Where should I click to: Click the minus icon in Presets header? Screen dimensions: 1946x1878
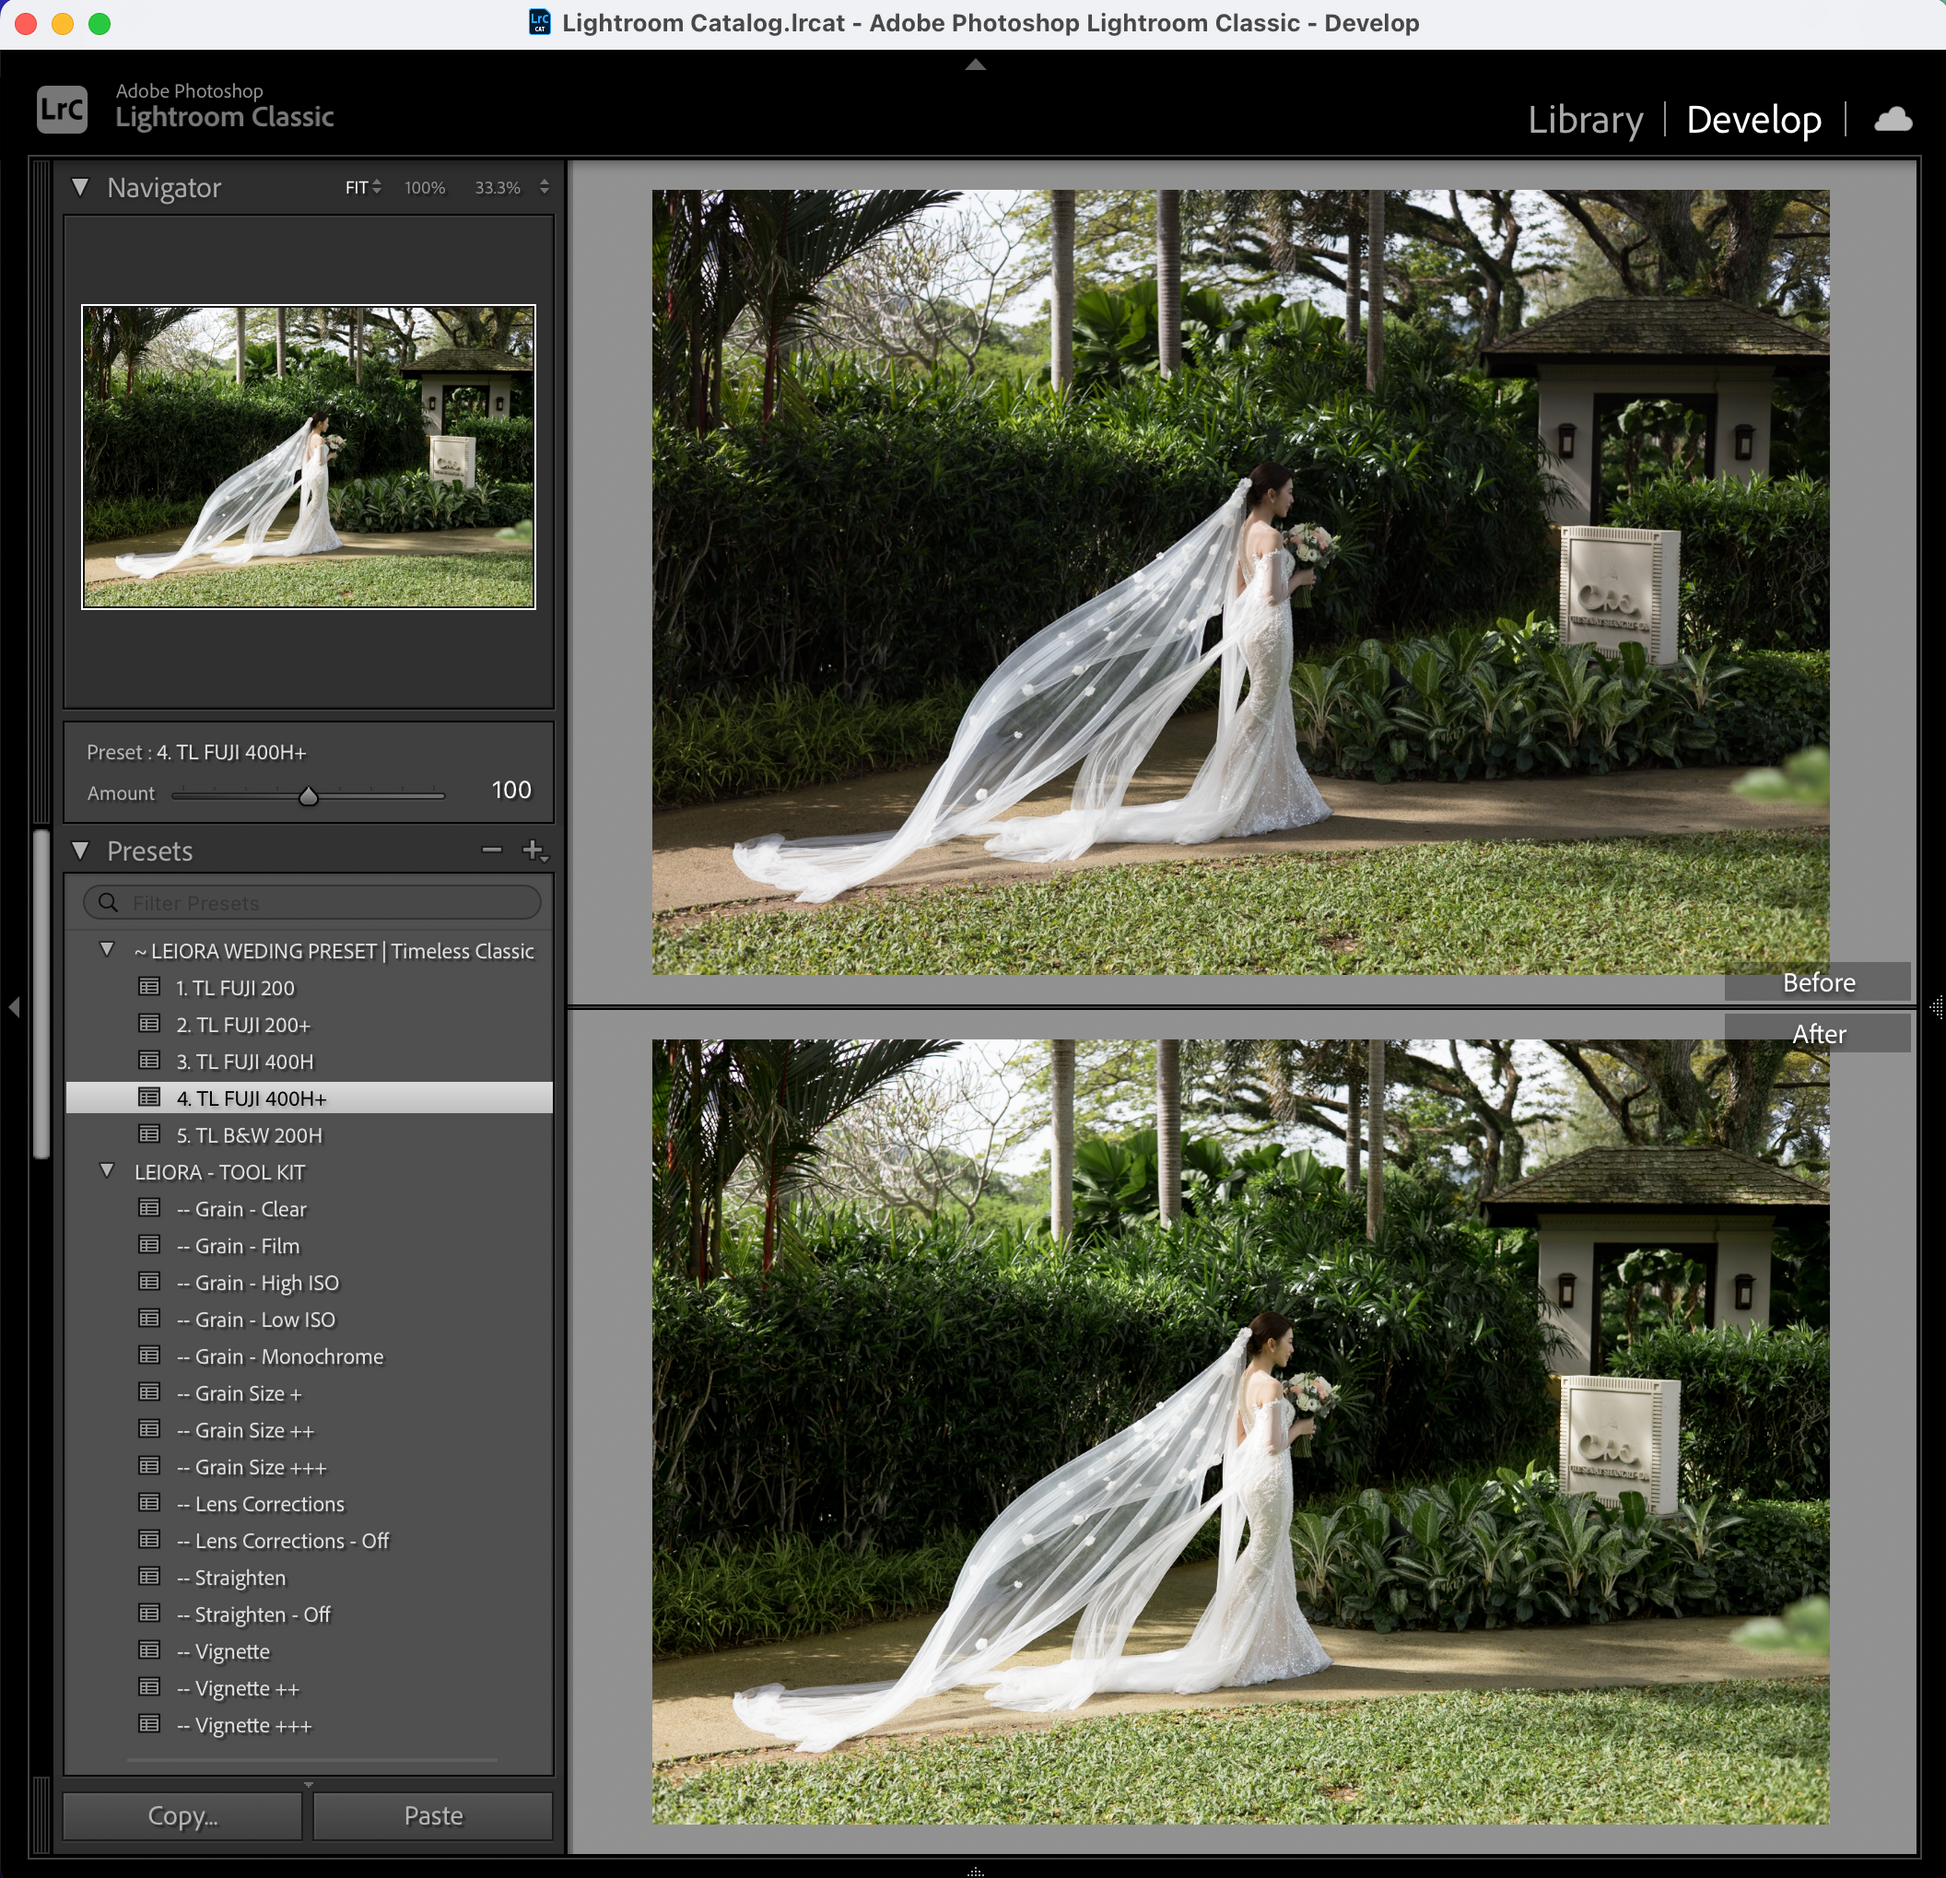point(491,850)
